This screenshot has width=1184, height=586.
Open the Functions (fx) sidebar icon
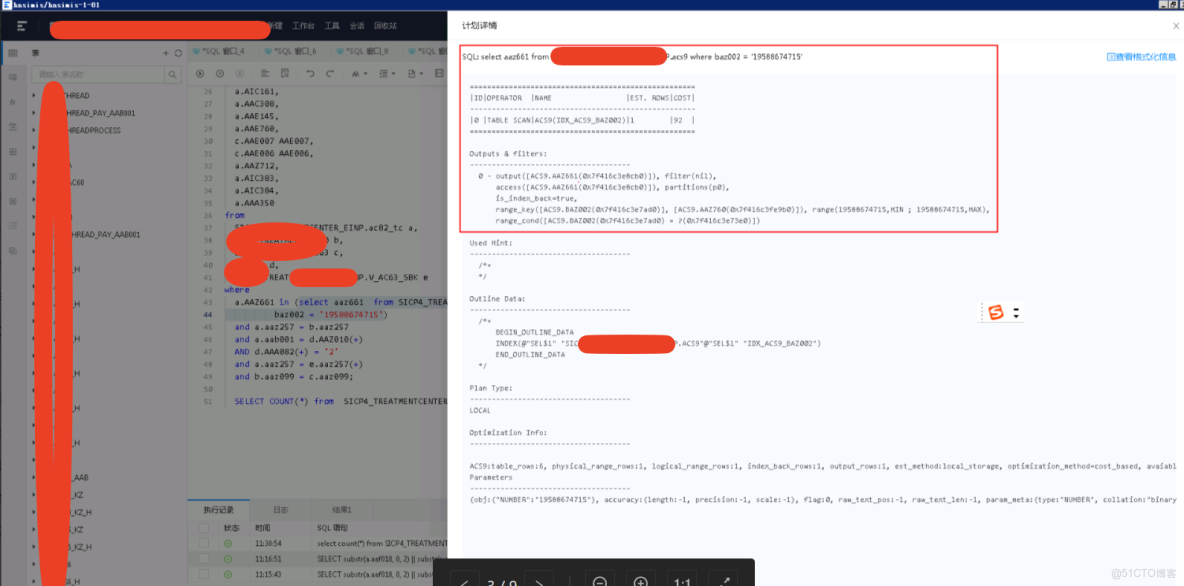[12, 101]
